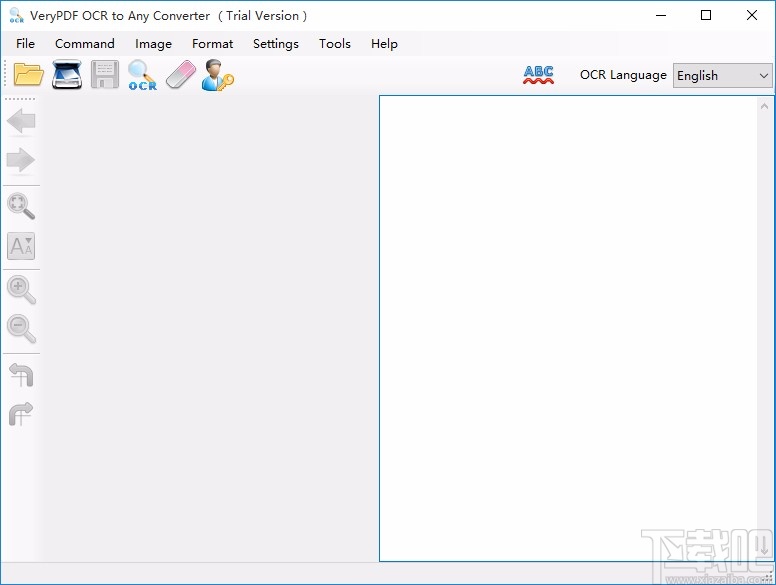The height and width of the screenshot is (585, 776).
Task: Minimize the VeryPDF window
Action: [661, 15]
